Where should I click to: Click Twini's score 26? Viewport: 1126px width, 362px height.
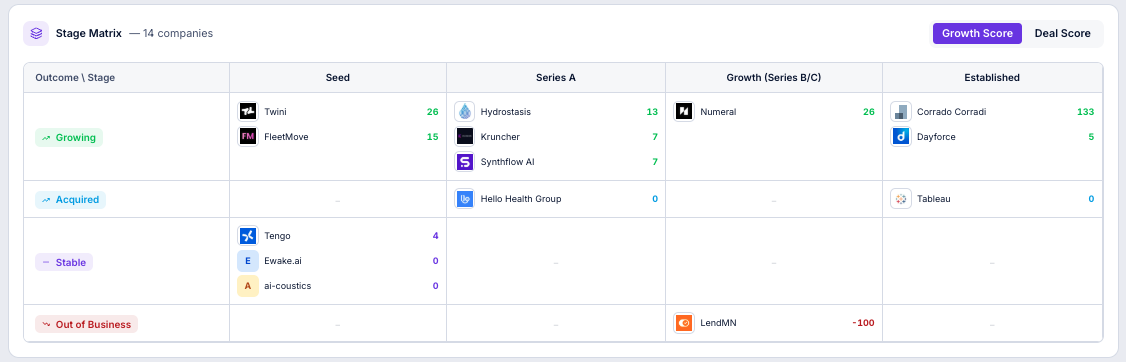click(432, 112)
